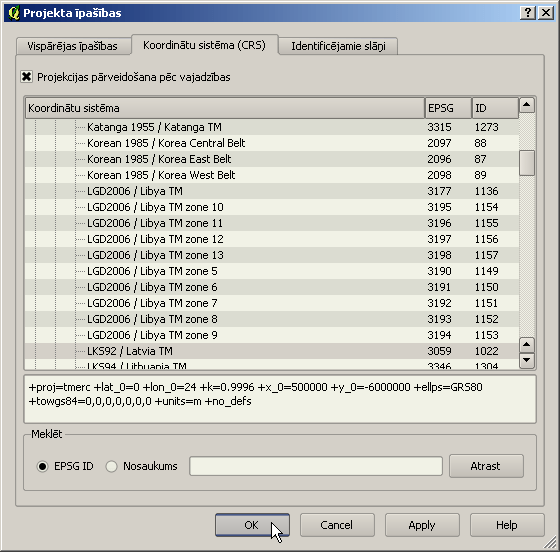This screenshot has height=552, width=560.
Task: Select LKS92 / Latvia TM entry
Action: coord(271,351)
